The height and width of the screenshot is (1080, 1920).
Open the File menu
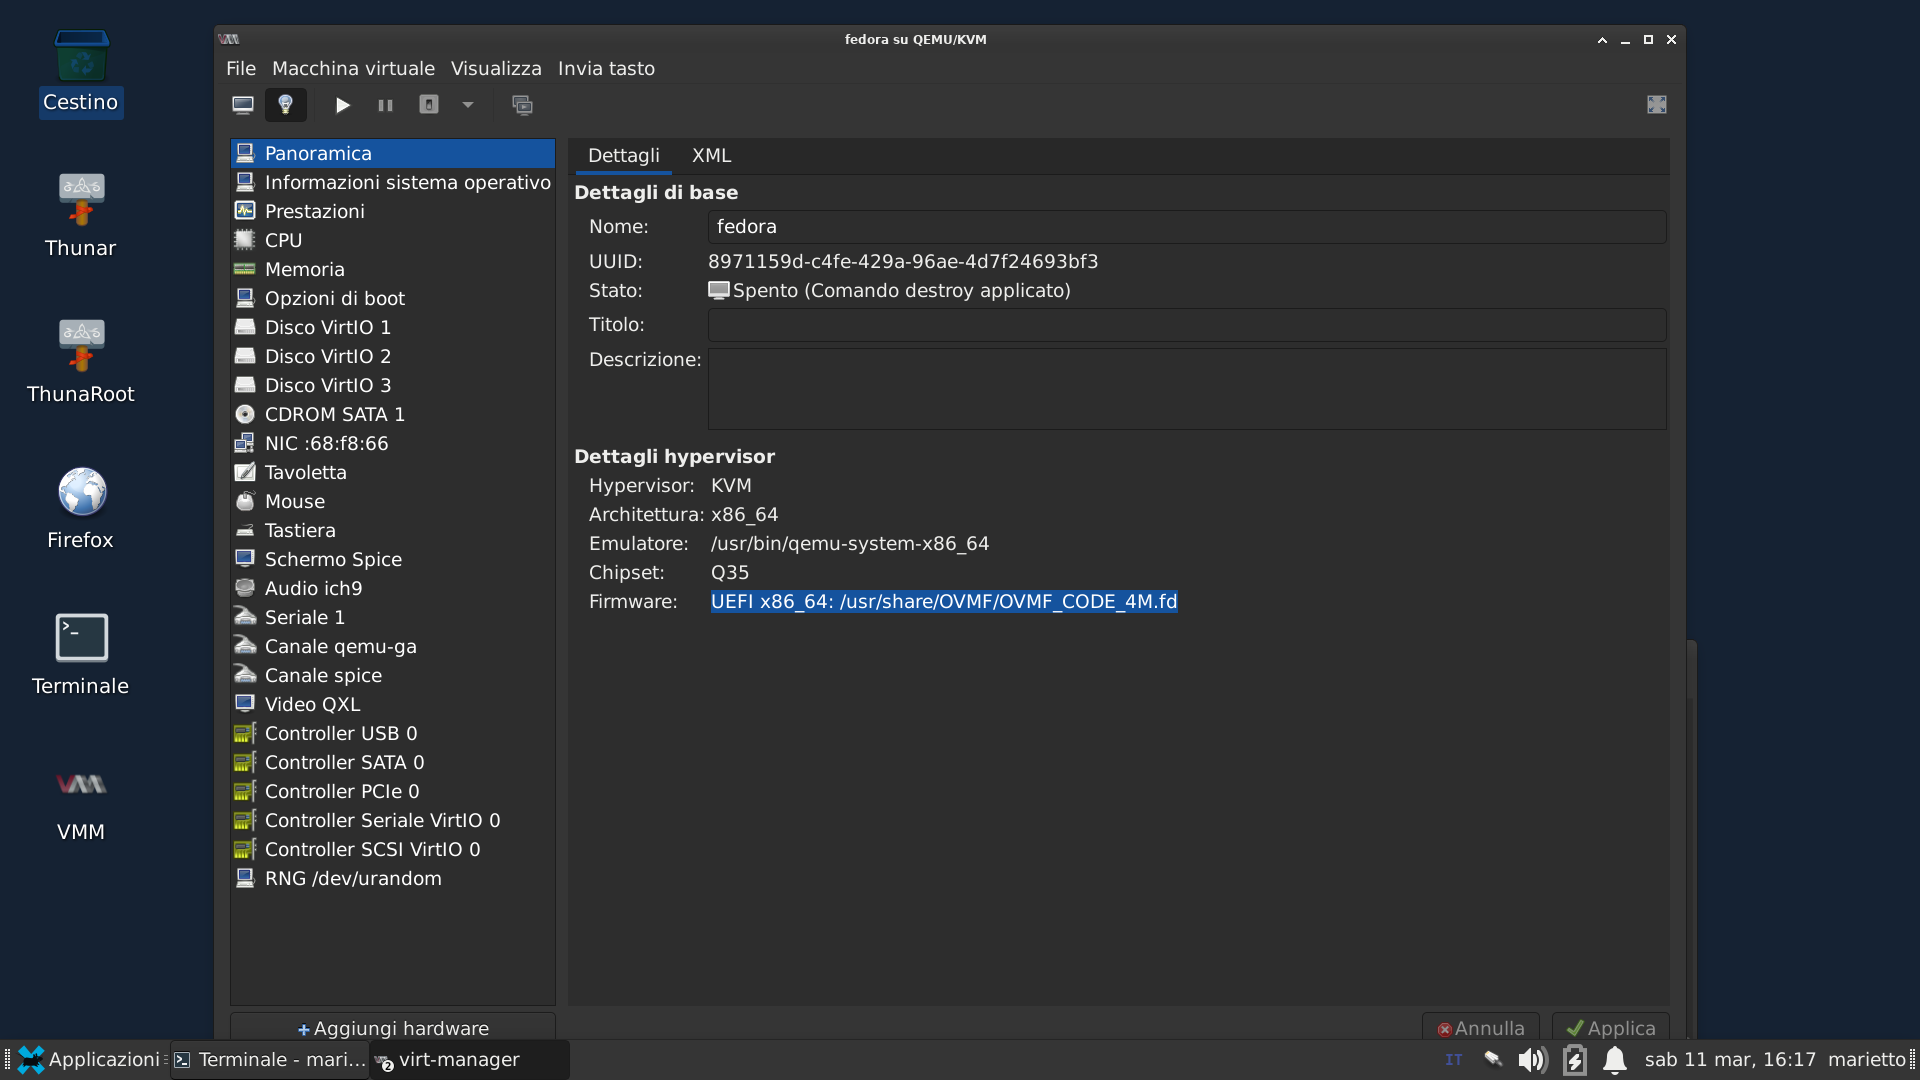coord(241,69)
